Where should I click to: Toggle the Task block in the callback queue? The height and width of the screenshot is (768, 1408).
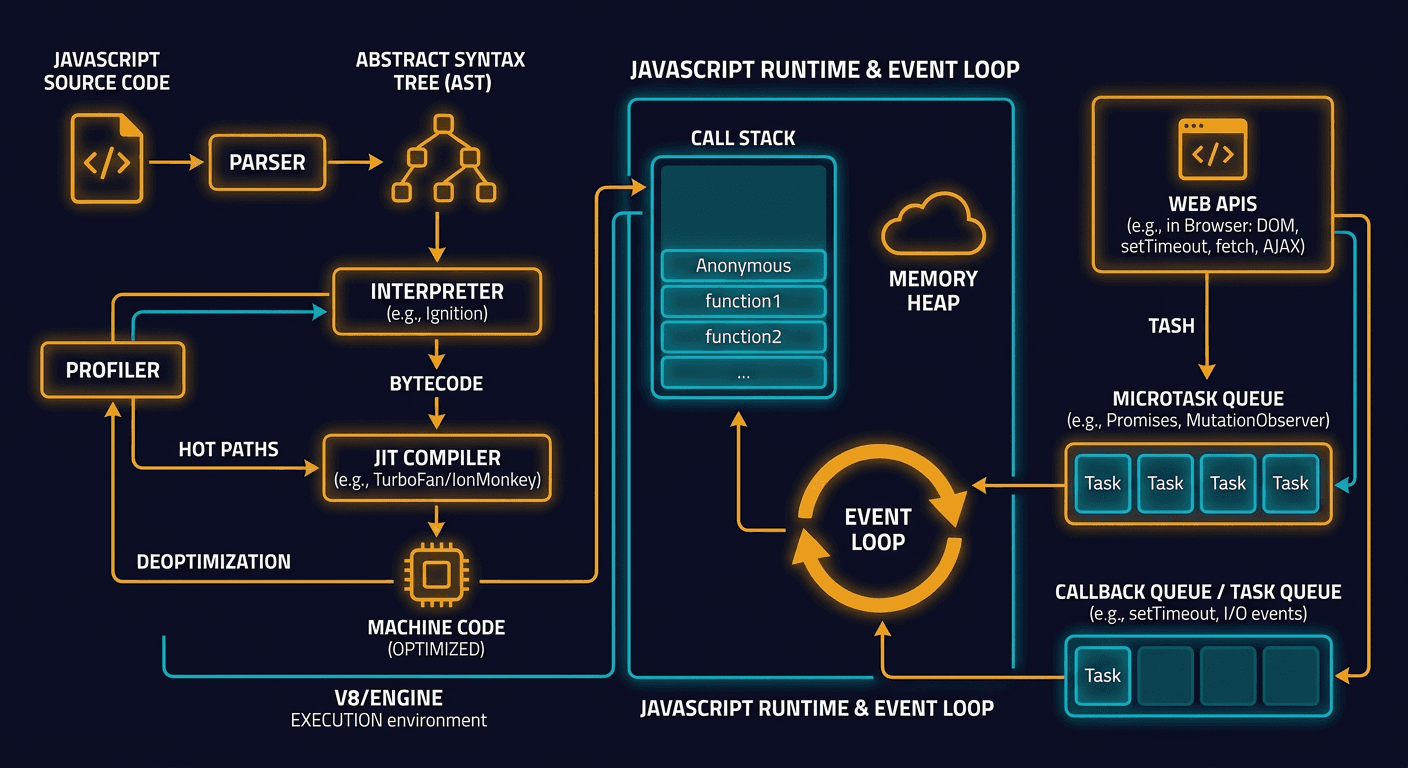[1101, 676]
